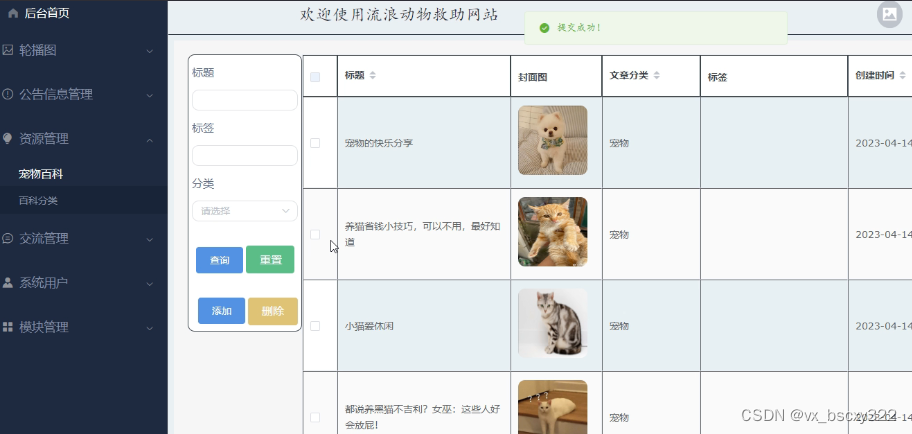Click the 系统用户 person icon

coord(8,283)
